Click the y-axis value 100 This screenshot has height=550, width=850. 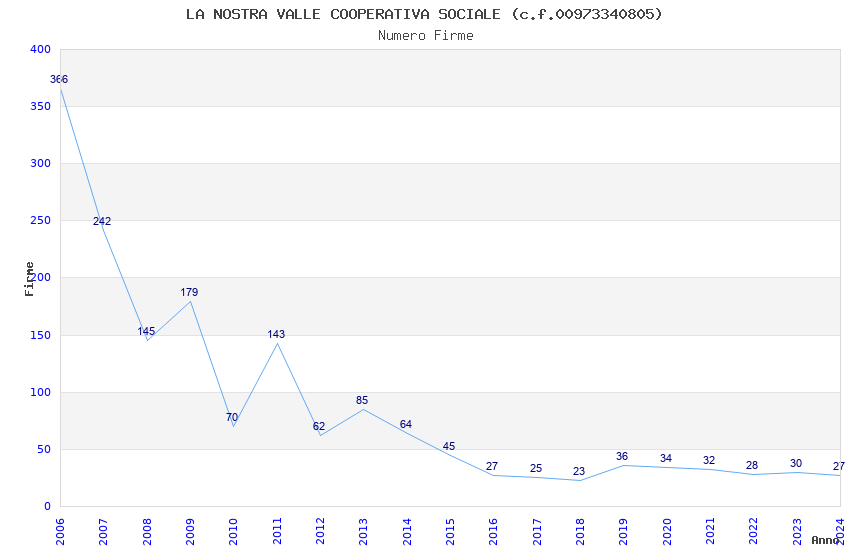click(41, 392)
